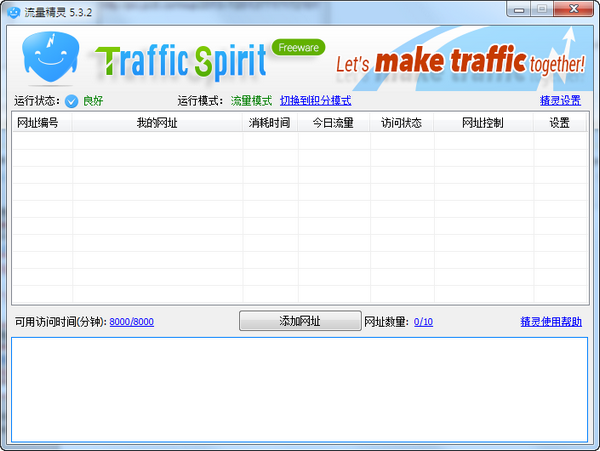
Task: Click the 网址数量 label
Action: [x=386, y=322]
